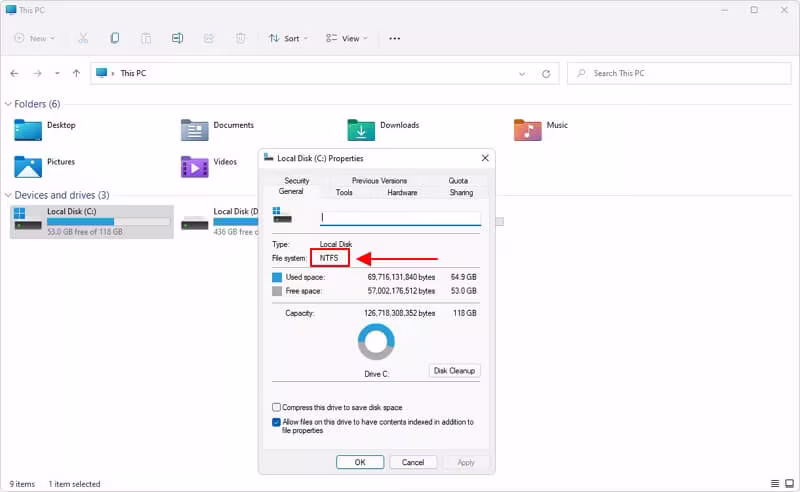Image resolution: width=800 pixels, height=492 pixels.
Task: Open the Pictures folder icon
Action: pyautogui.click(x=28, y=166)
